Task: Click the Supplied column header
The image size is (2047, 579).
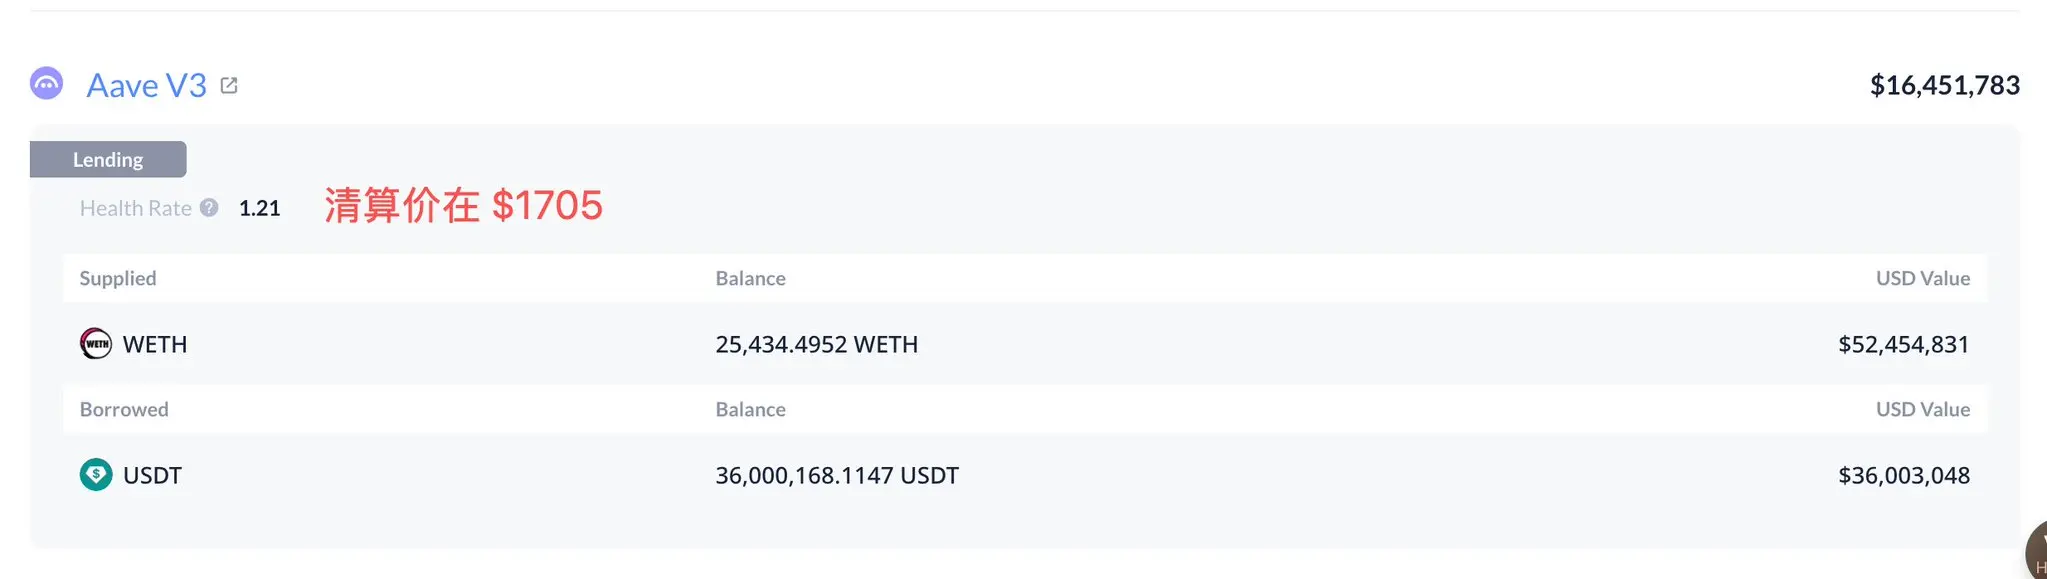Action: (x=118, y=278)
